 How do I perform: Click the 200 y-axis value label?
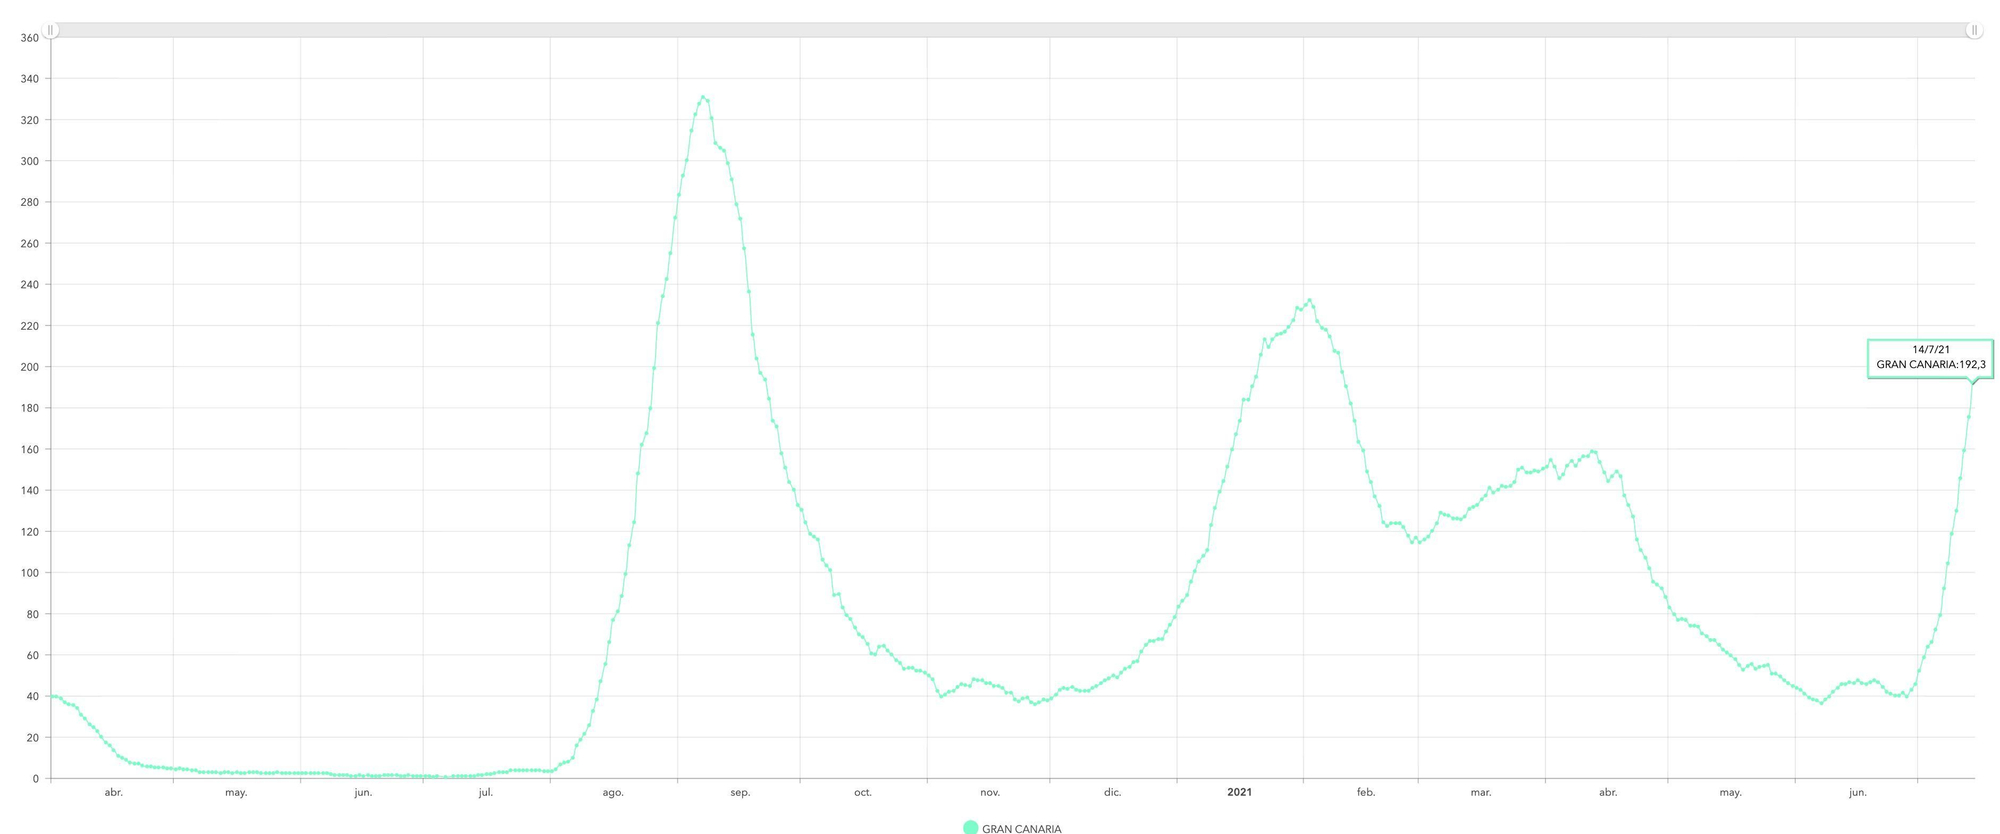click(x=29, y=367)
